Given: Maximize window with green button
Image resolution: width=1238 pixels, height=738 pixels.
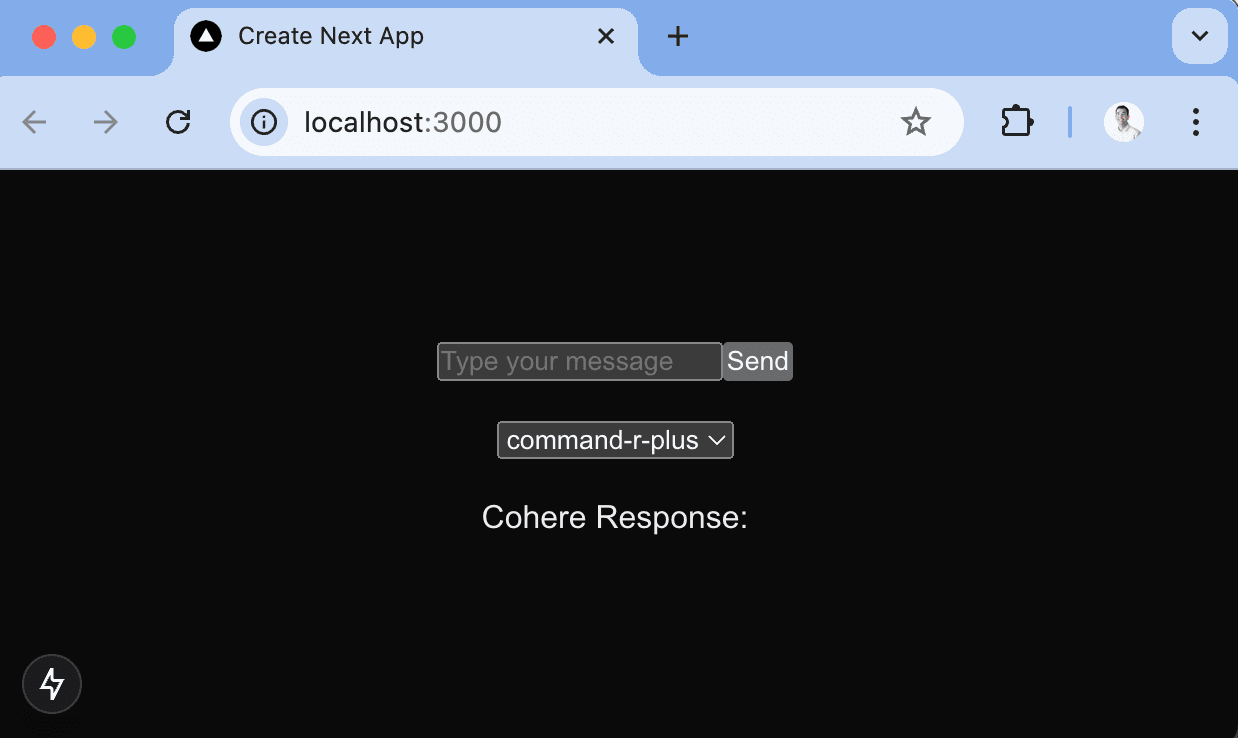Looking at the screenshot, I should (124, 37).
